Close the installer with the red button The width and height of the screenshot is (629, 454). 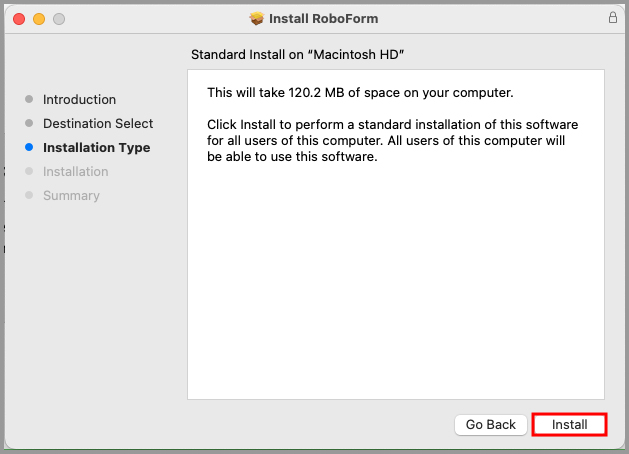[19, 19]
